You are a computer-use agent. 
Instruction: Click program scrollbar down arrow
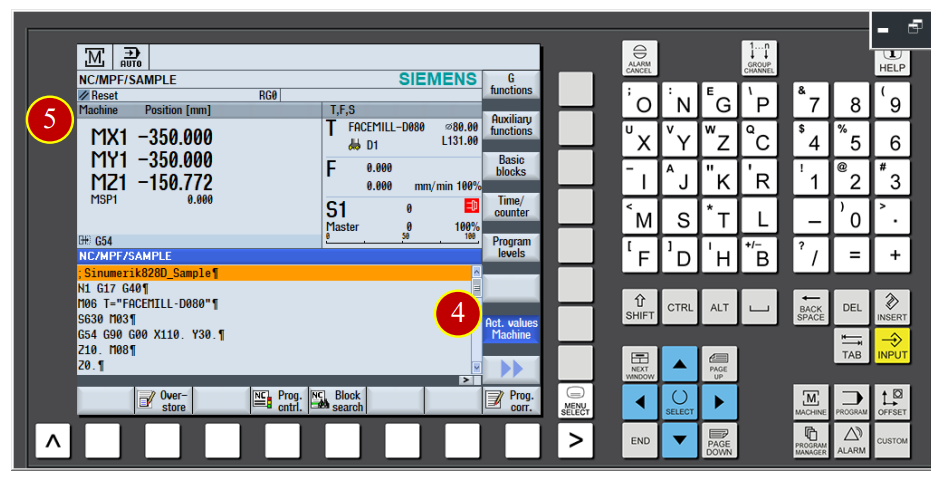[x=476, y=368]
